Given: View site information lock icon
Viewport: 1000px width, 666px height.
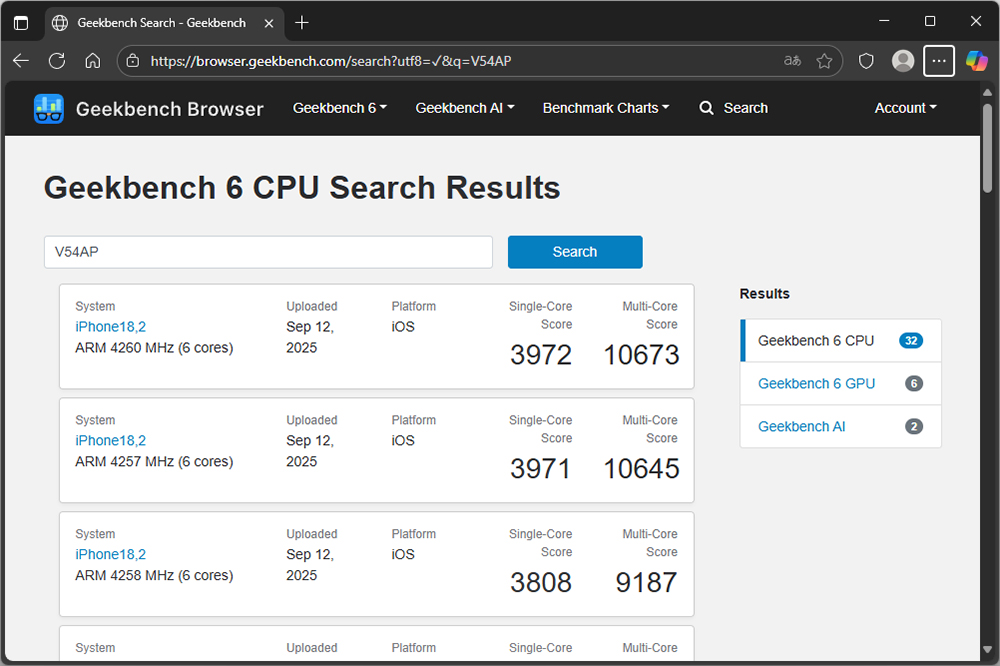Looking at the screenshot, I should pyautogui.click(x=133, y=61).
